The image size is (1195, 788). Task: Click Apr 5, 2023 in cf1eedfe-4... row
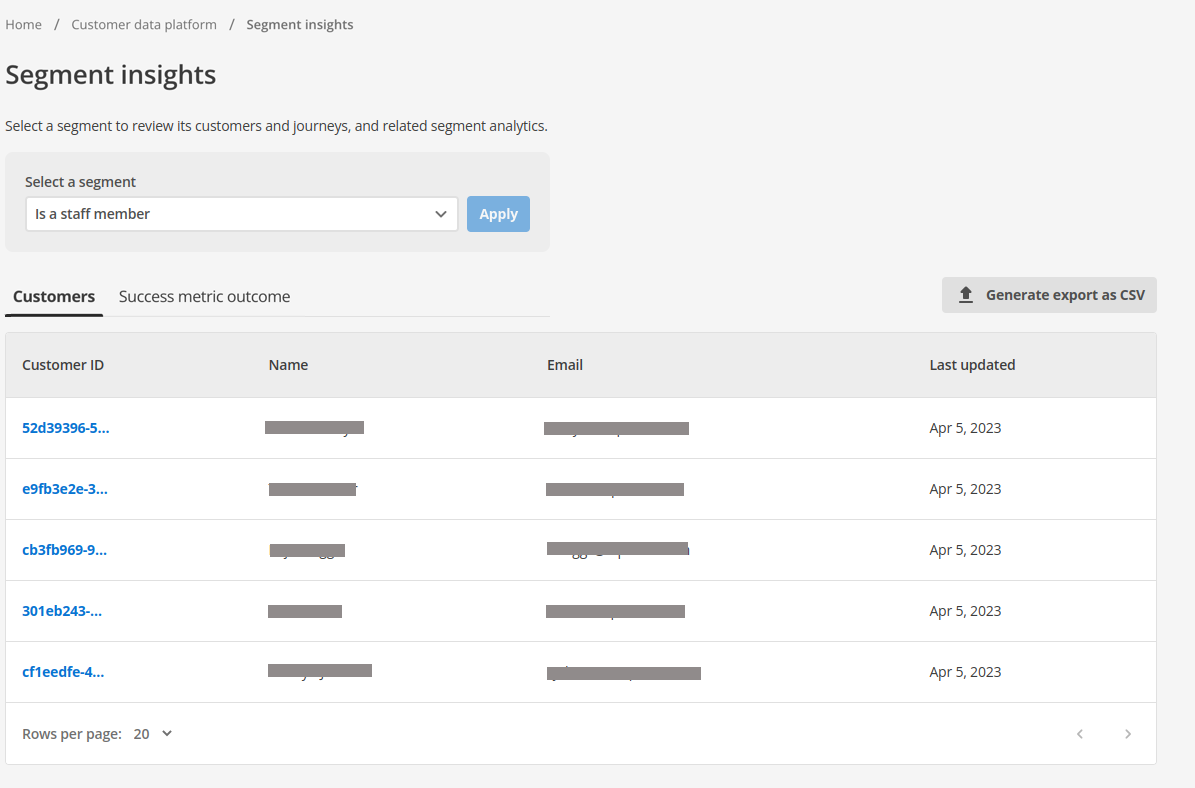point(965,672)
